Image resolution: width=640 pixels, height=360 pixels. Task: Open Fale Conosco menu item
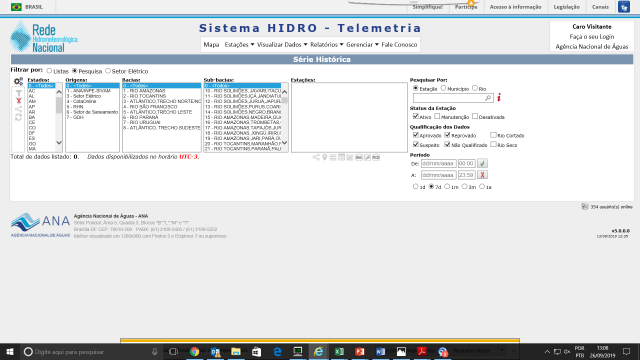(x=399, y=44)
